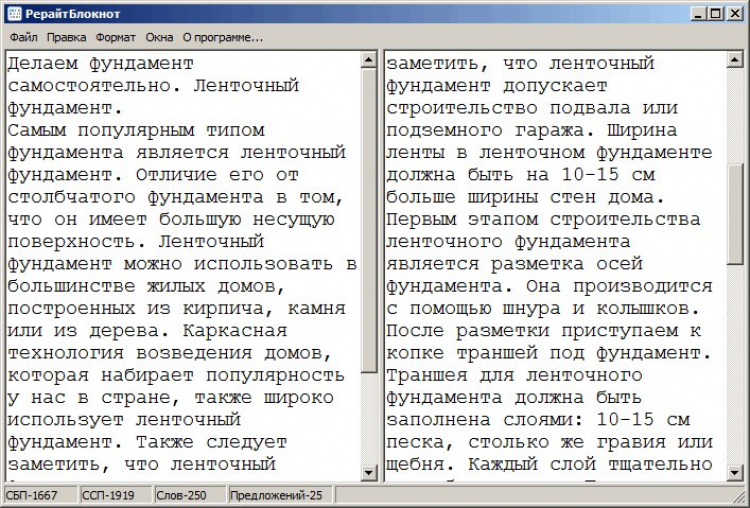This screenshot has width=750, height=508.
Task: Click left pane scrollbar thumb
Action: coord(369,220)
